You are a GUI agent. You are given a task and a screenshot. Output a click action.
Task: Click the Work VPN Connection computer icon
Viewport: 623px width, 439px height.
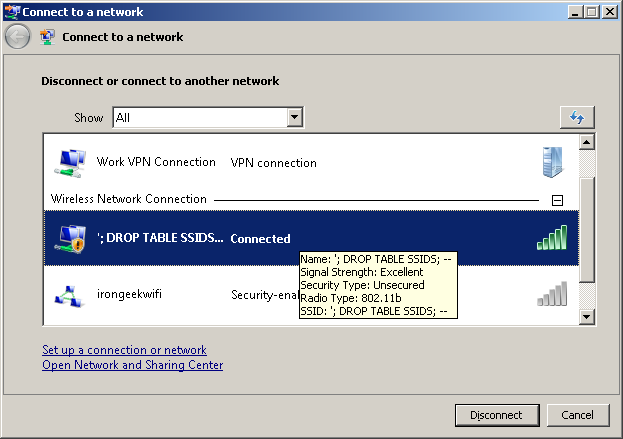pyautogui.click(x=70, y=162)
